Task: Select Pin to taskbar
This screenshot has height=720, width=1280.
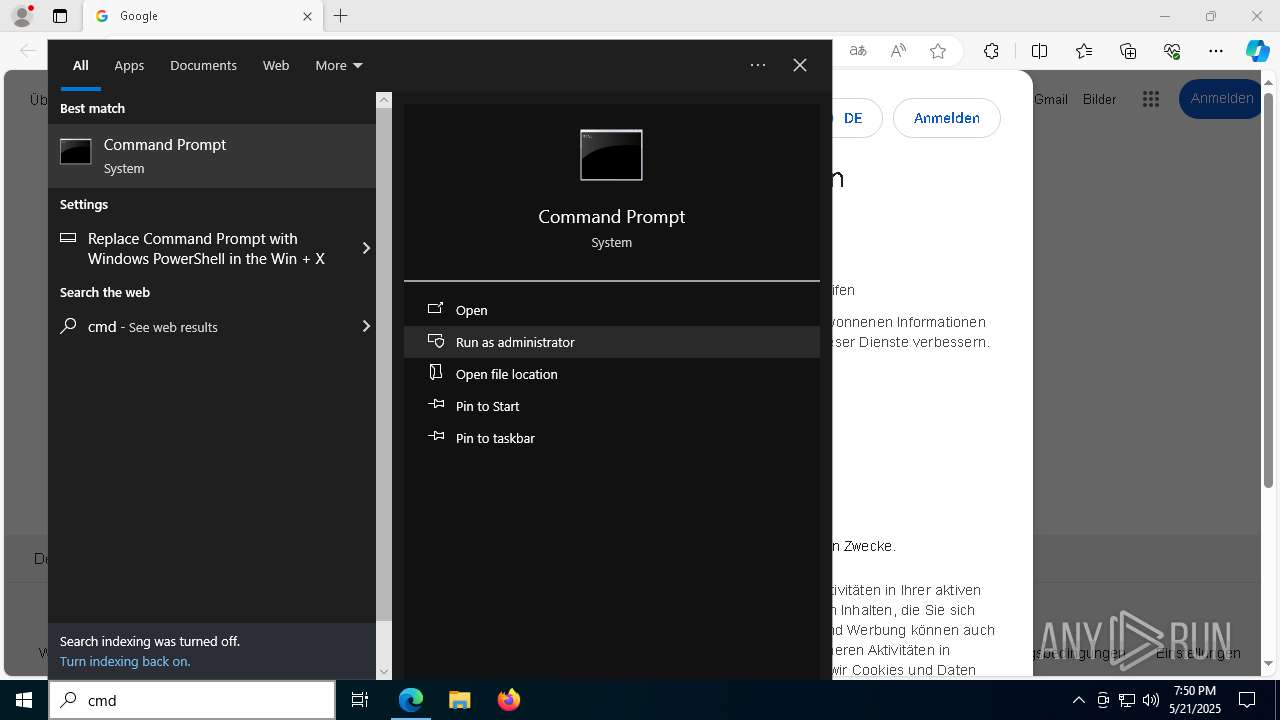Action: coord(611,438)
